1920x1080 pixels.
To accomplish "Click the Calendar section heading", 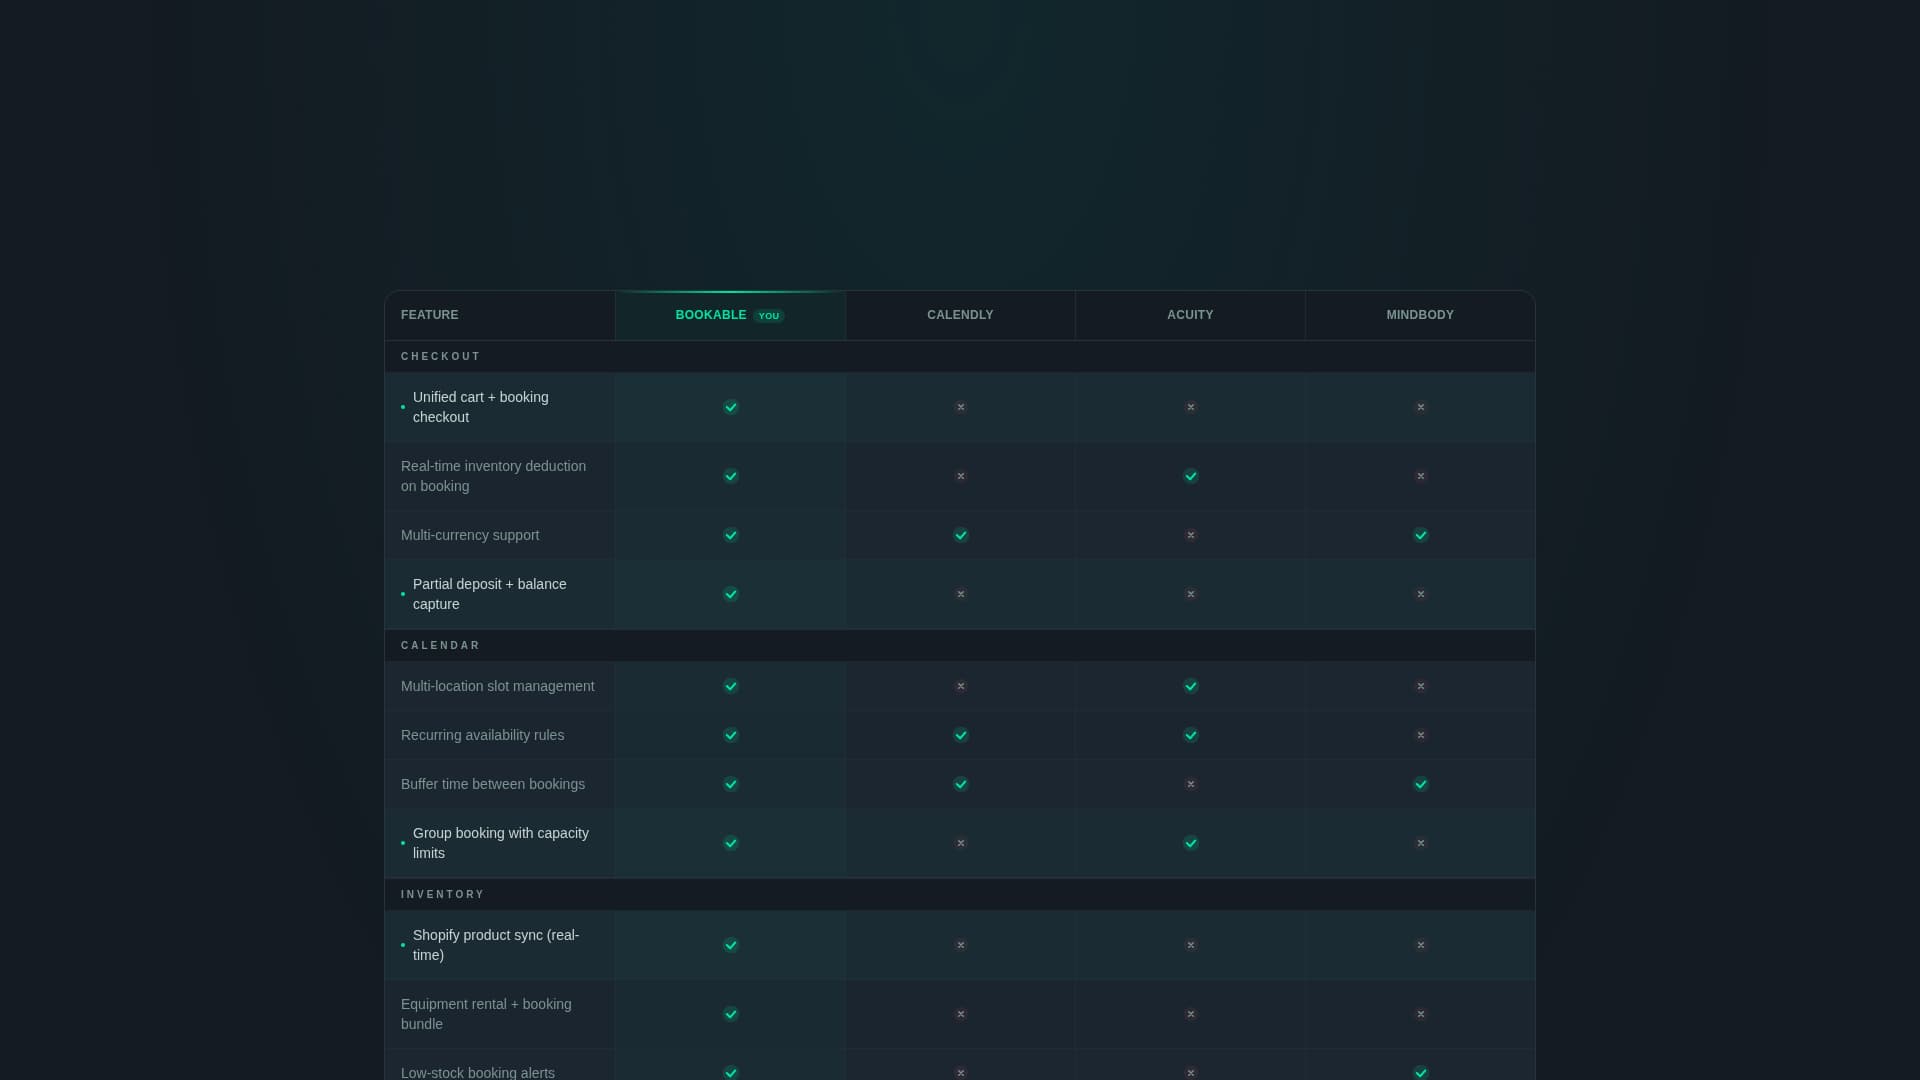I will tap(441, 646).
